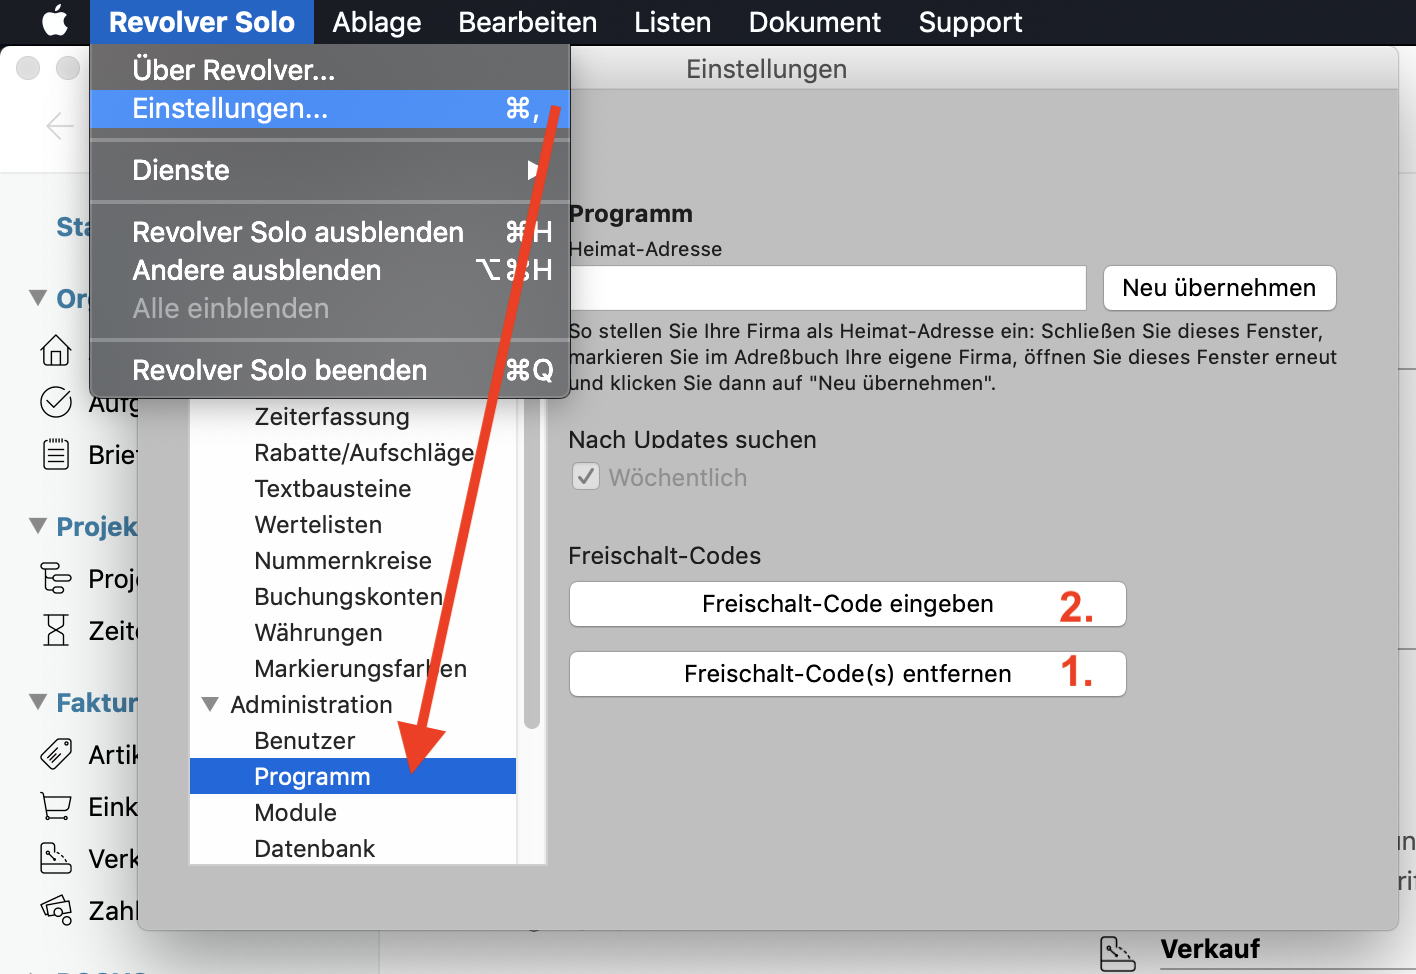Click the Freischalt-Code eingeben button
The image size is (1416, 974).
coord(847,604)
